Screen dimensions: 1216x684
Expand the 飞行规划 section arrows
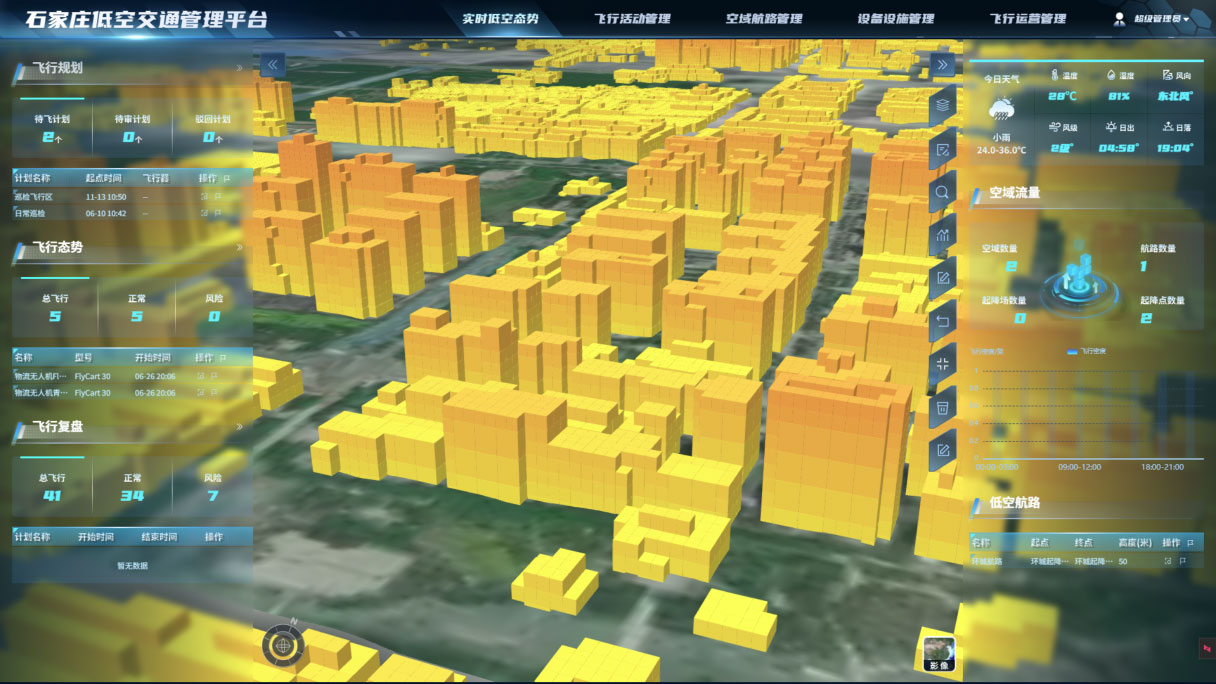pyautogui.click(x=240, y=69)
